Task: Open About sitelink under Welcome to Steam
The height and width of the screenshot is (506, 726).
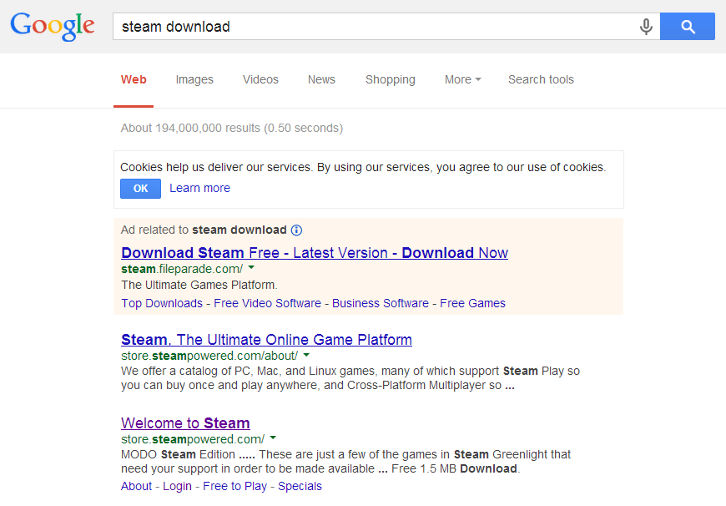Action: coord(136,486)
